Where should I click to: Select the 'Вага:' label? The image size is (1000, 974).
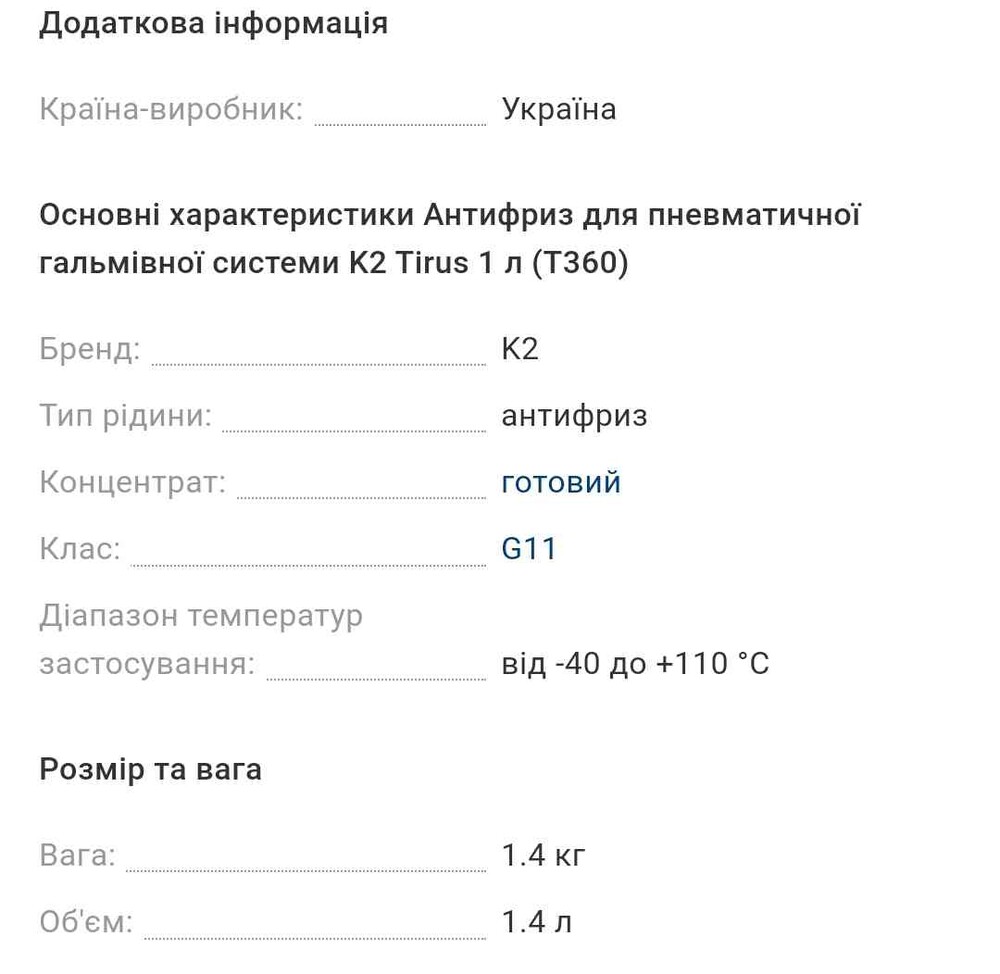[78, 856]
